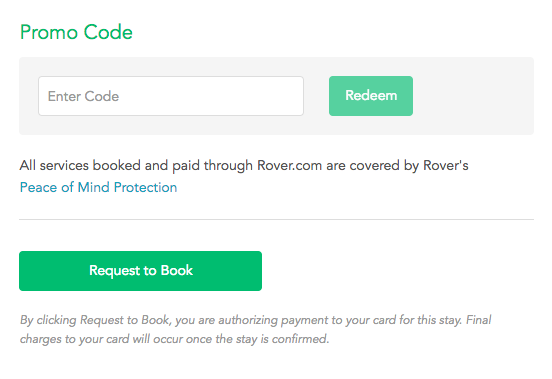Open the Peace of Mind Protection link

click(98, 187)
